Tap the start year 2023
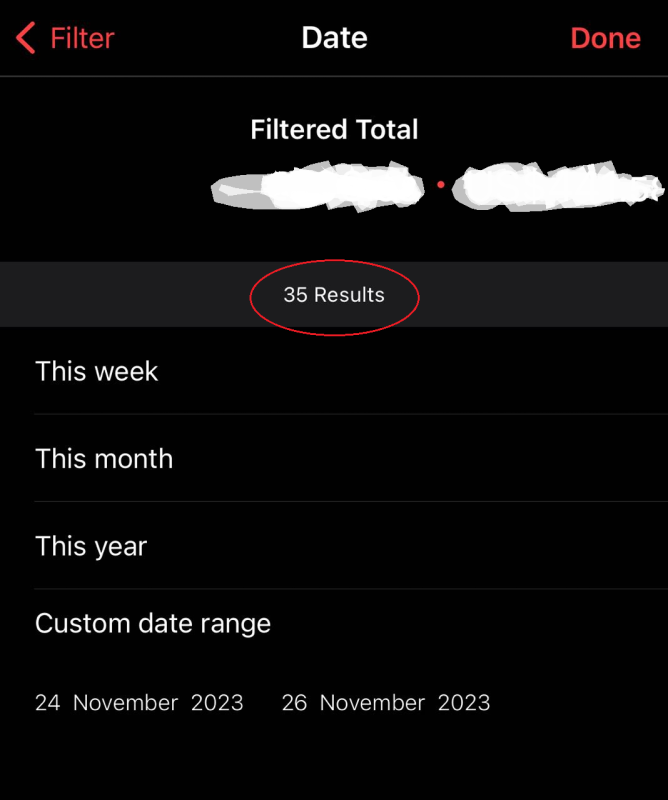This screenshot has height=800, width=668. [x=217, y=703]
